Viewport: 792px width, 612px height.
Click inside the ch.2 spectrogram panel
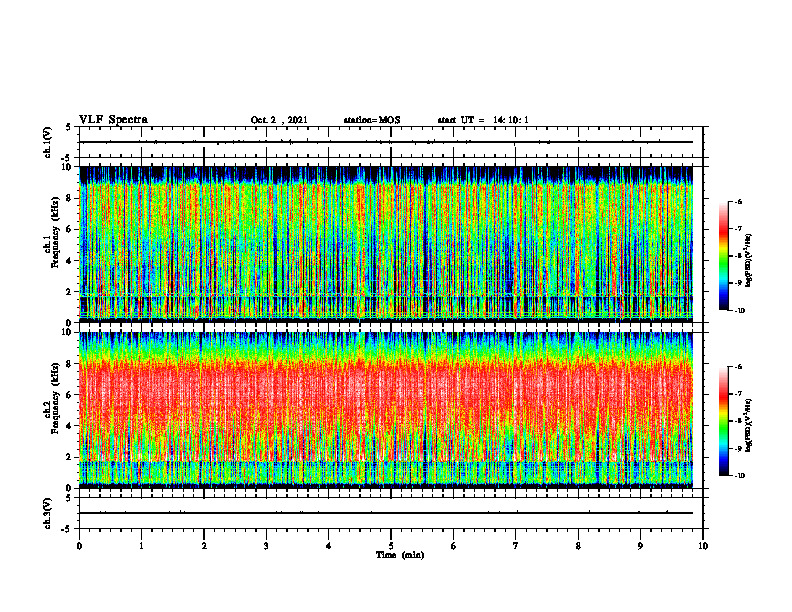(x=386, y=410)
